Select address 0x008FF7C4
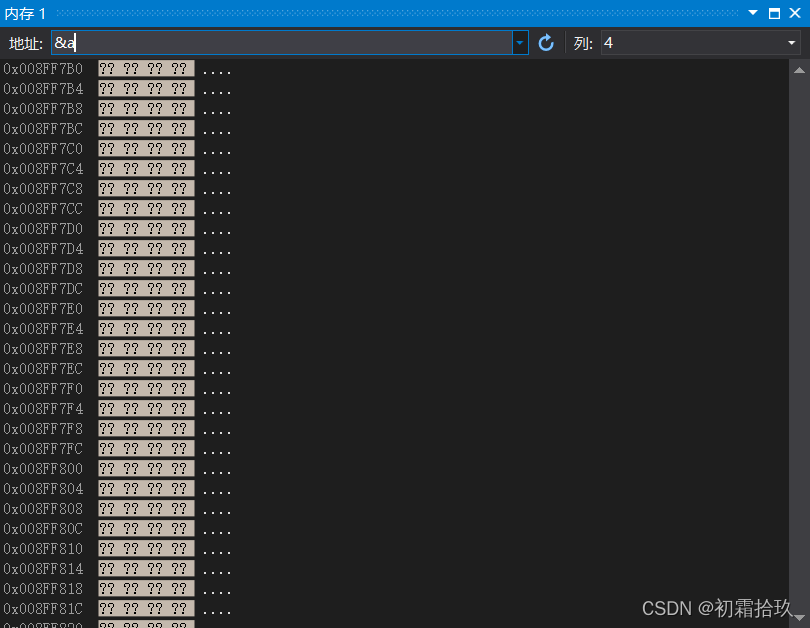The width and height of the screenshot is (810, 628). (x=43, y=169)
